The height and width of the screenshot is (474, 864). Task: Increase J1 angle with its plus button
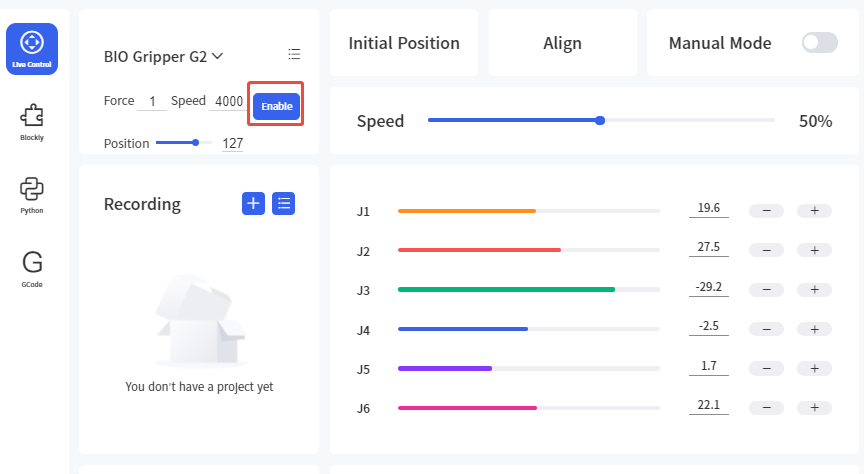[x=814, y=211]
